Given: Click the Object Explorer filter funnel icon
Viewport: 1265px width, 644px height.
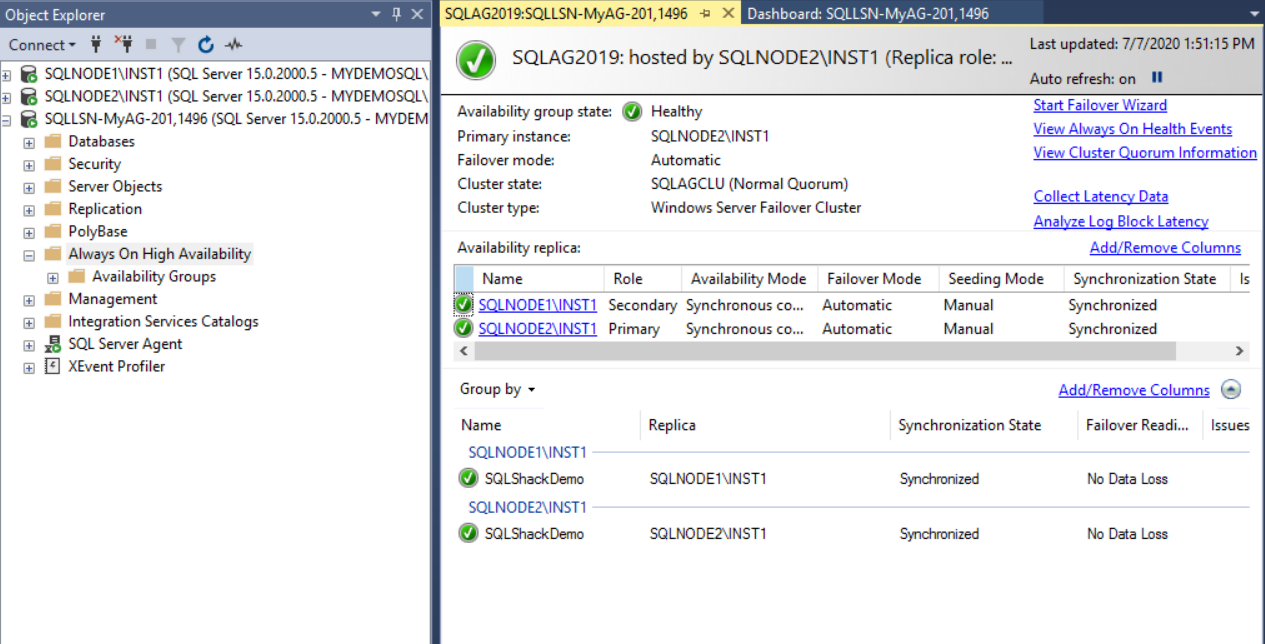Looking at the screenshot, I should (x=178, y=44).
